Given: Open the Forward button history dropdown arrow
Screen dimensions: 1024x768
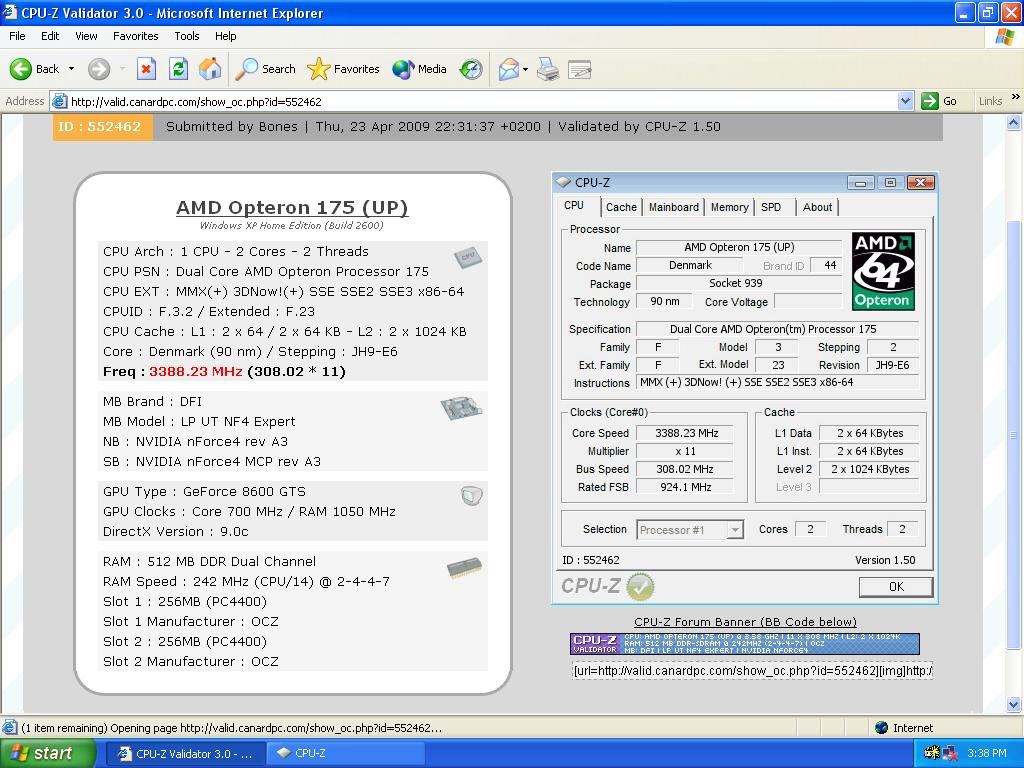Looking at the screenshot, I should [122, 69].
